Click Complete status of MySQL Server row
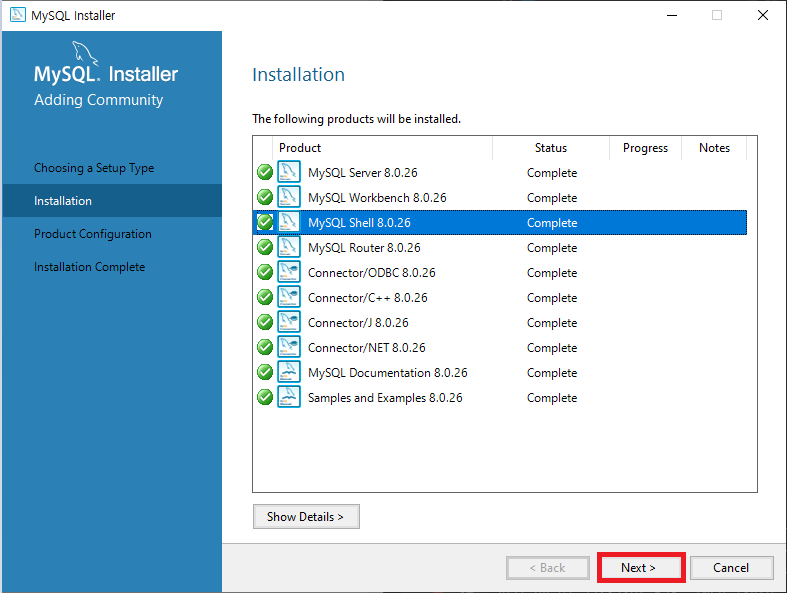Image resolution: width=788 pixels, height=593 pixels. [x=552, y=173]
